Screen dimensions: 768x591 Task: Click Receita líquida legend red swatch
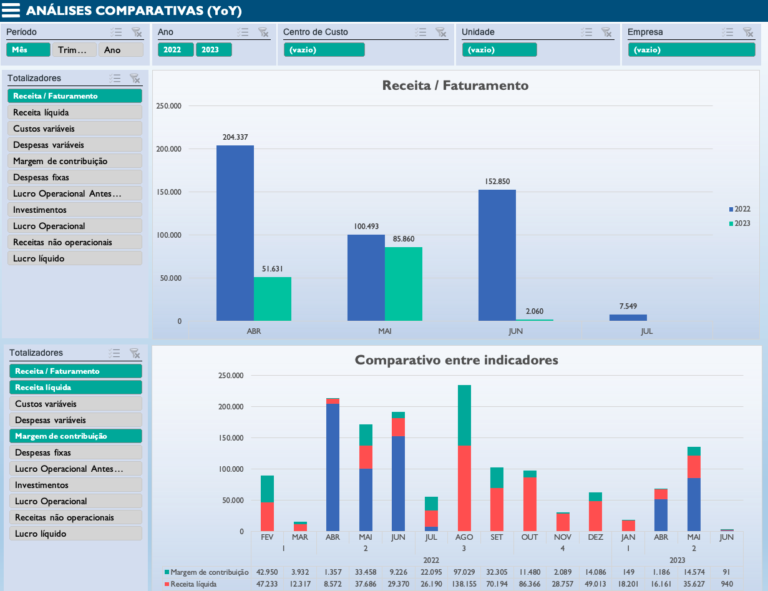click(167, 584)
